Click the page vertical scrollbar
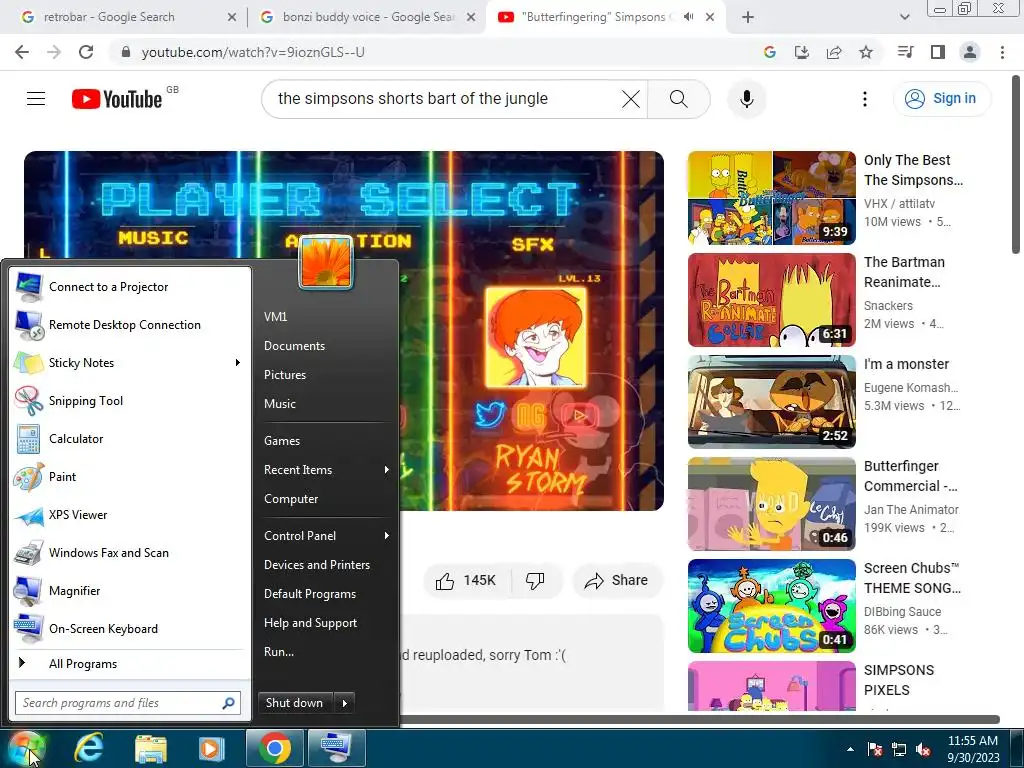Image resolution: width=1024 pixels, height=768 pixels. click(1016, 165)
